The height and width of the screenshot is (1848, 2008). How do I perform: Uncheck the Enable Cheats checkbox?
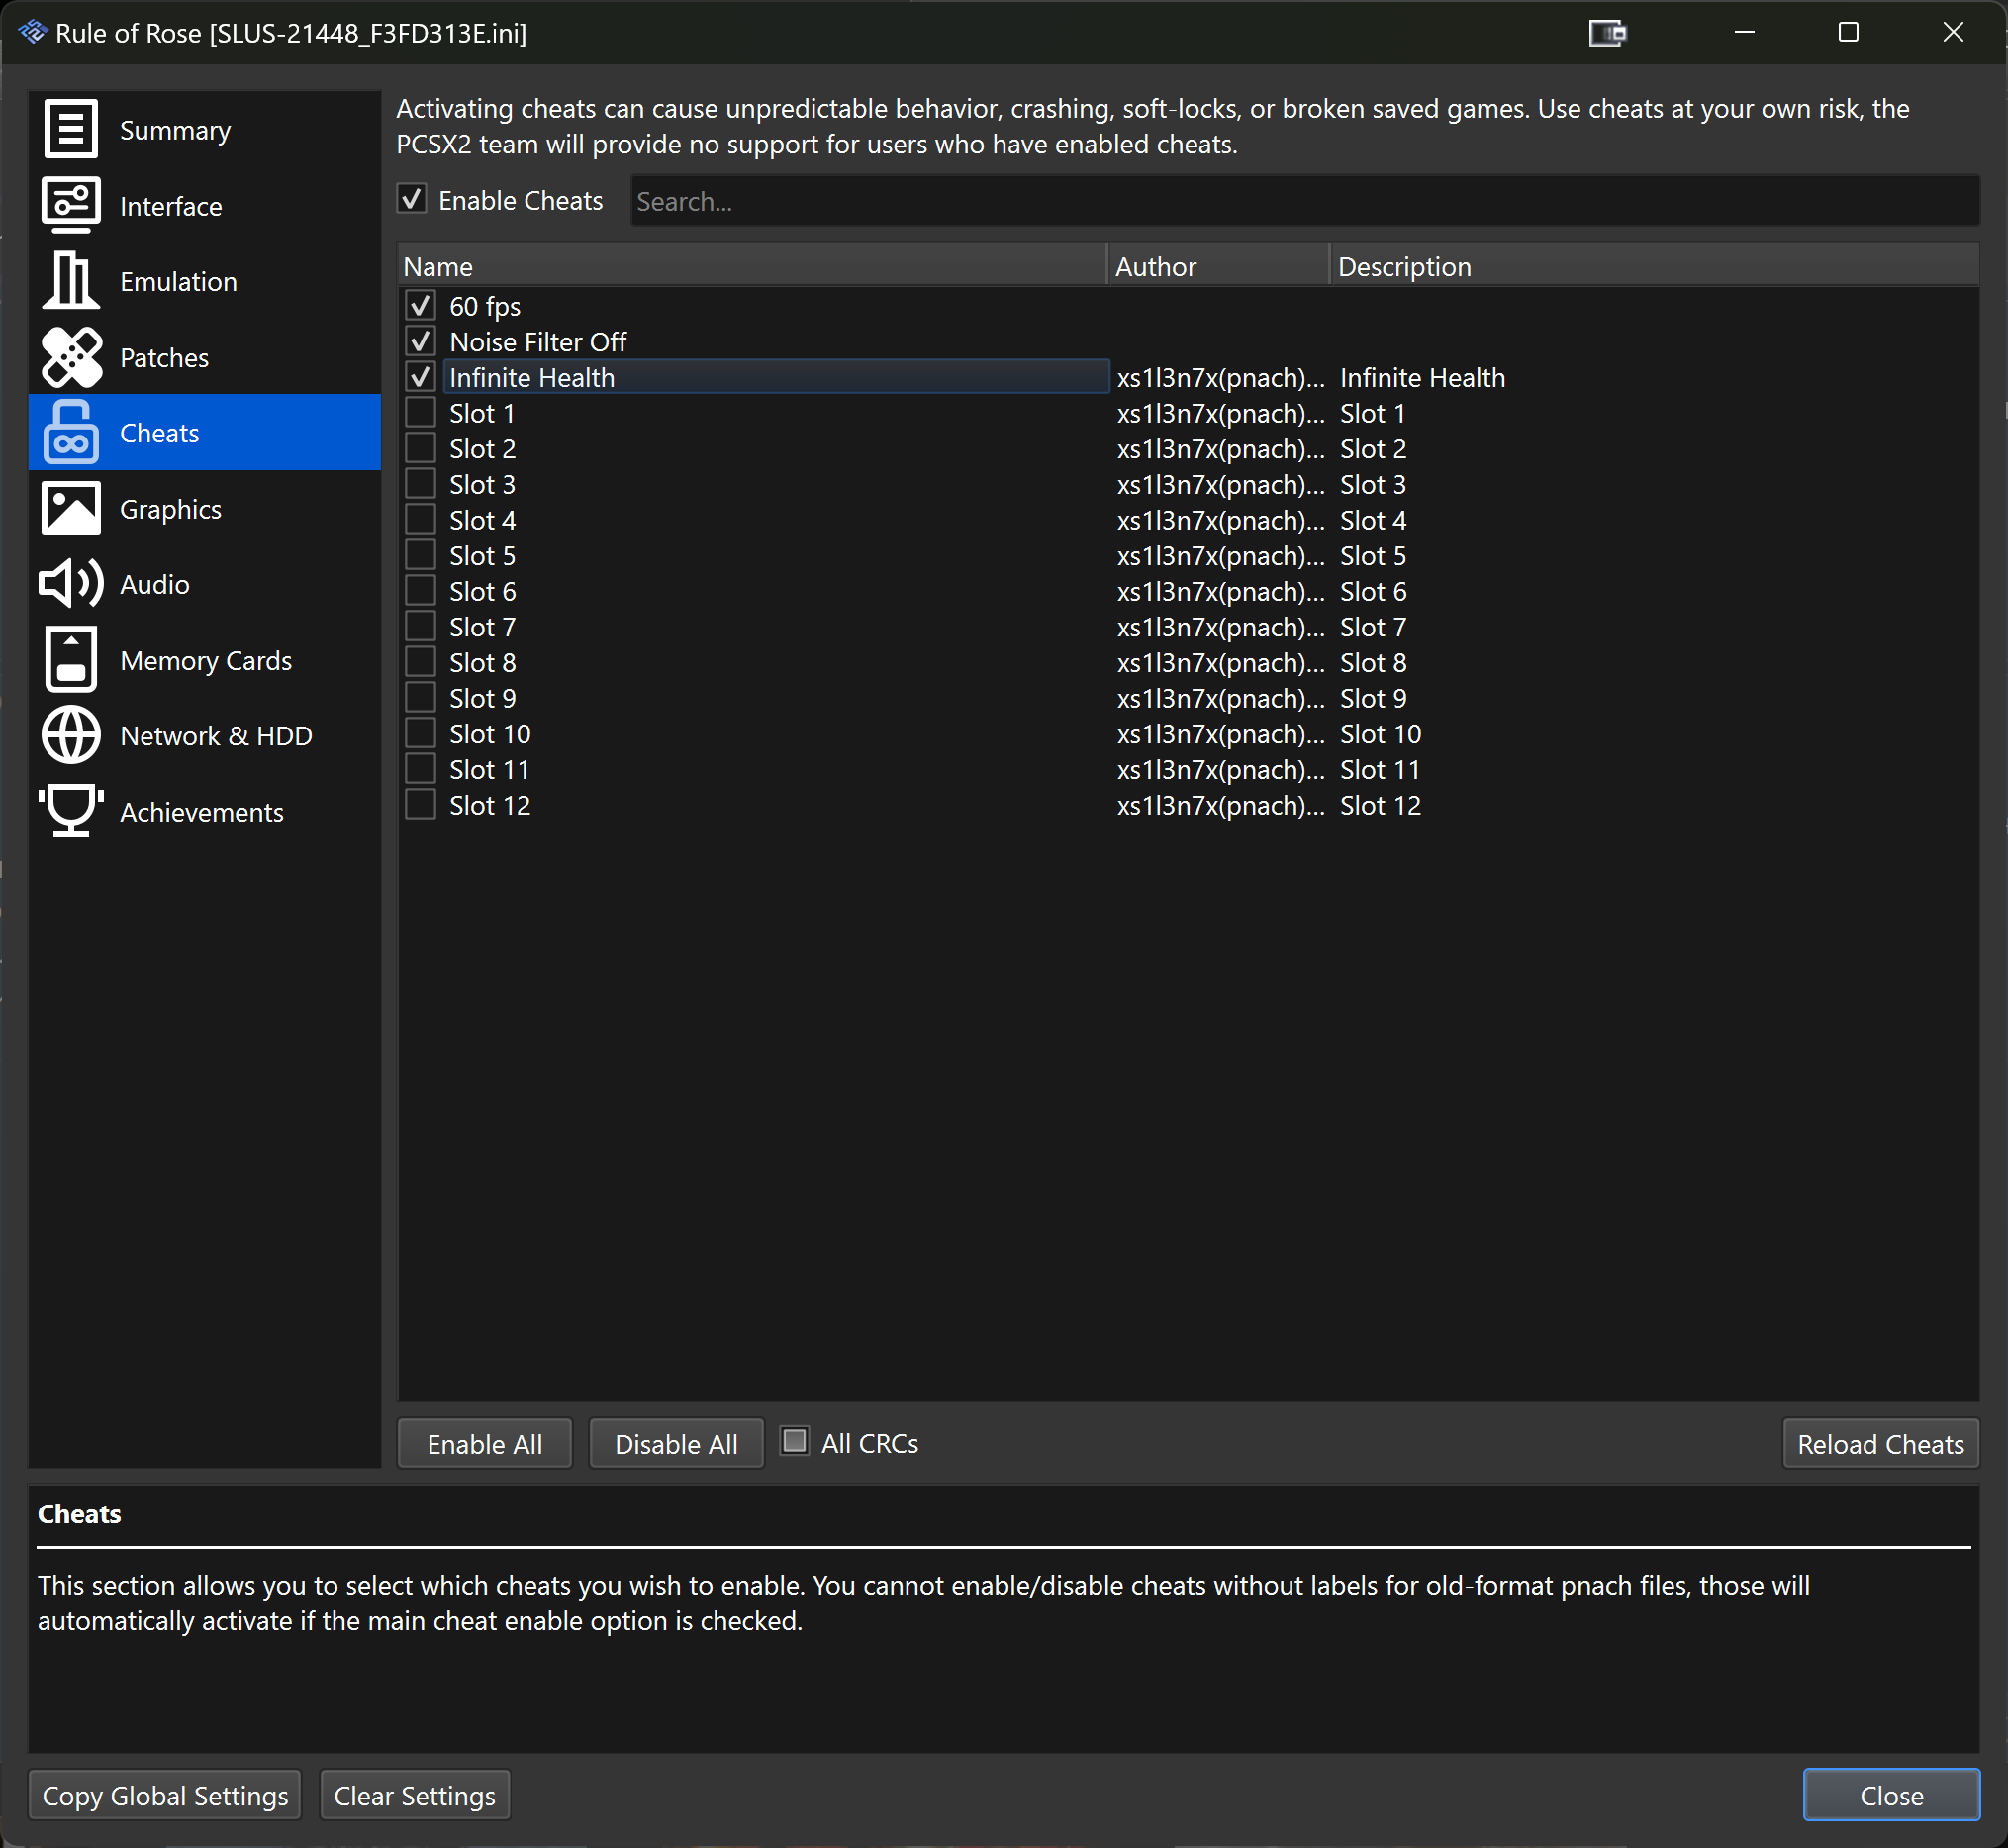click(x=412, y=200)
